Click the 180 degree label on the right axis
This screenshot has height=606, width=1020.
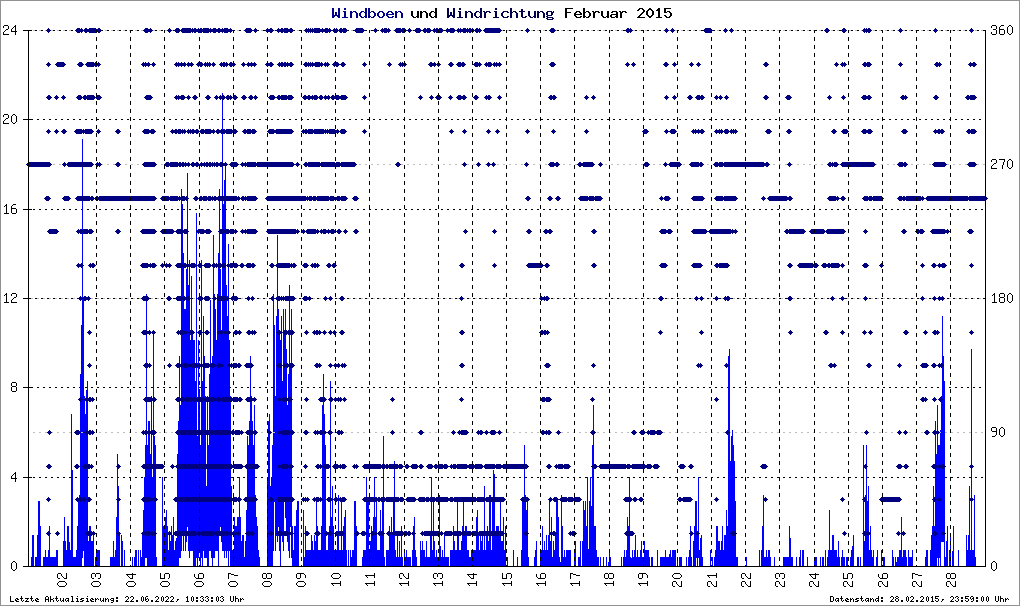pos(1003,298)
